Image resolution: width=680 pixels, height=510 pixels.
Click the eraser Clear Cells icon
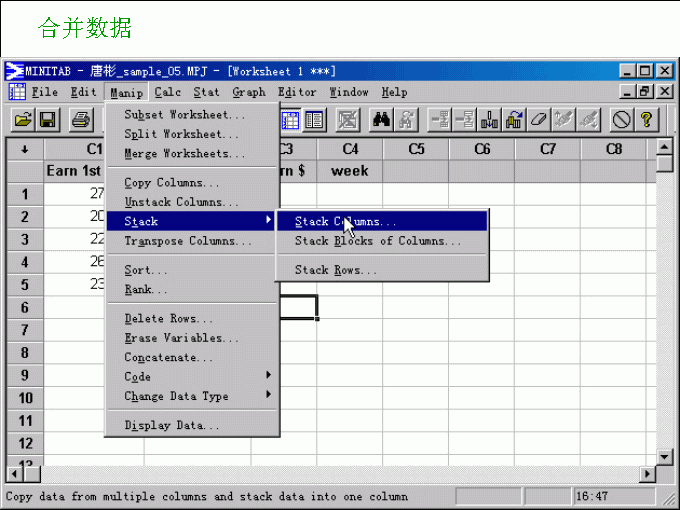click(541, 120)
